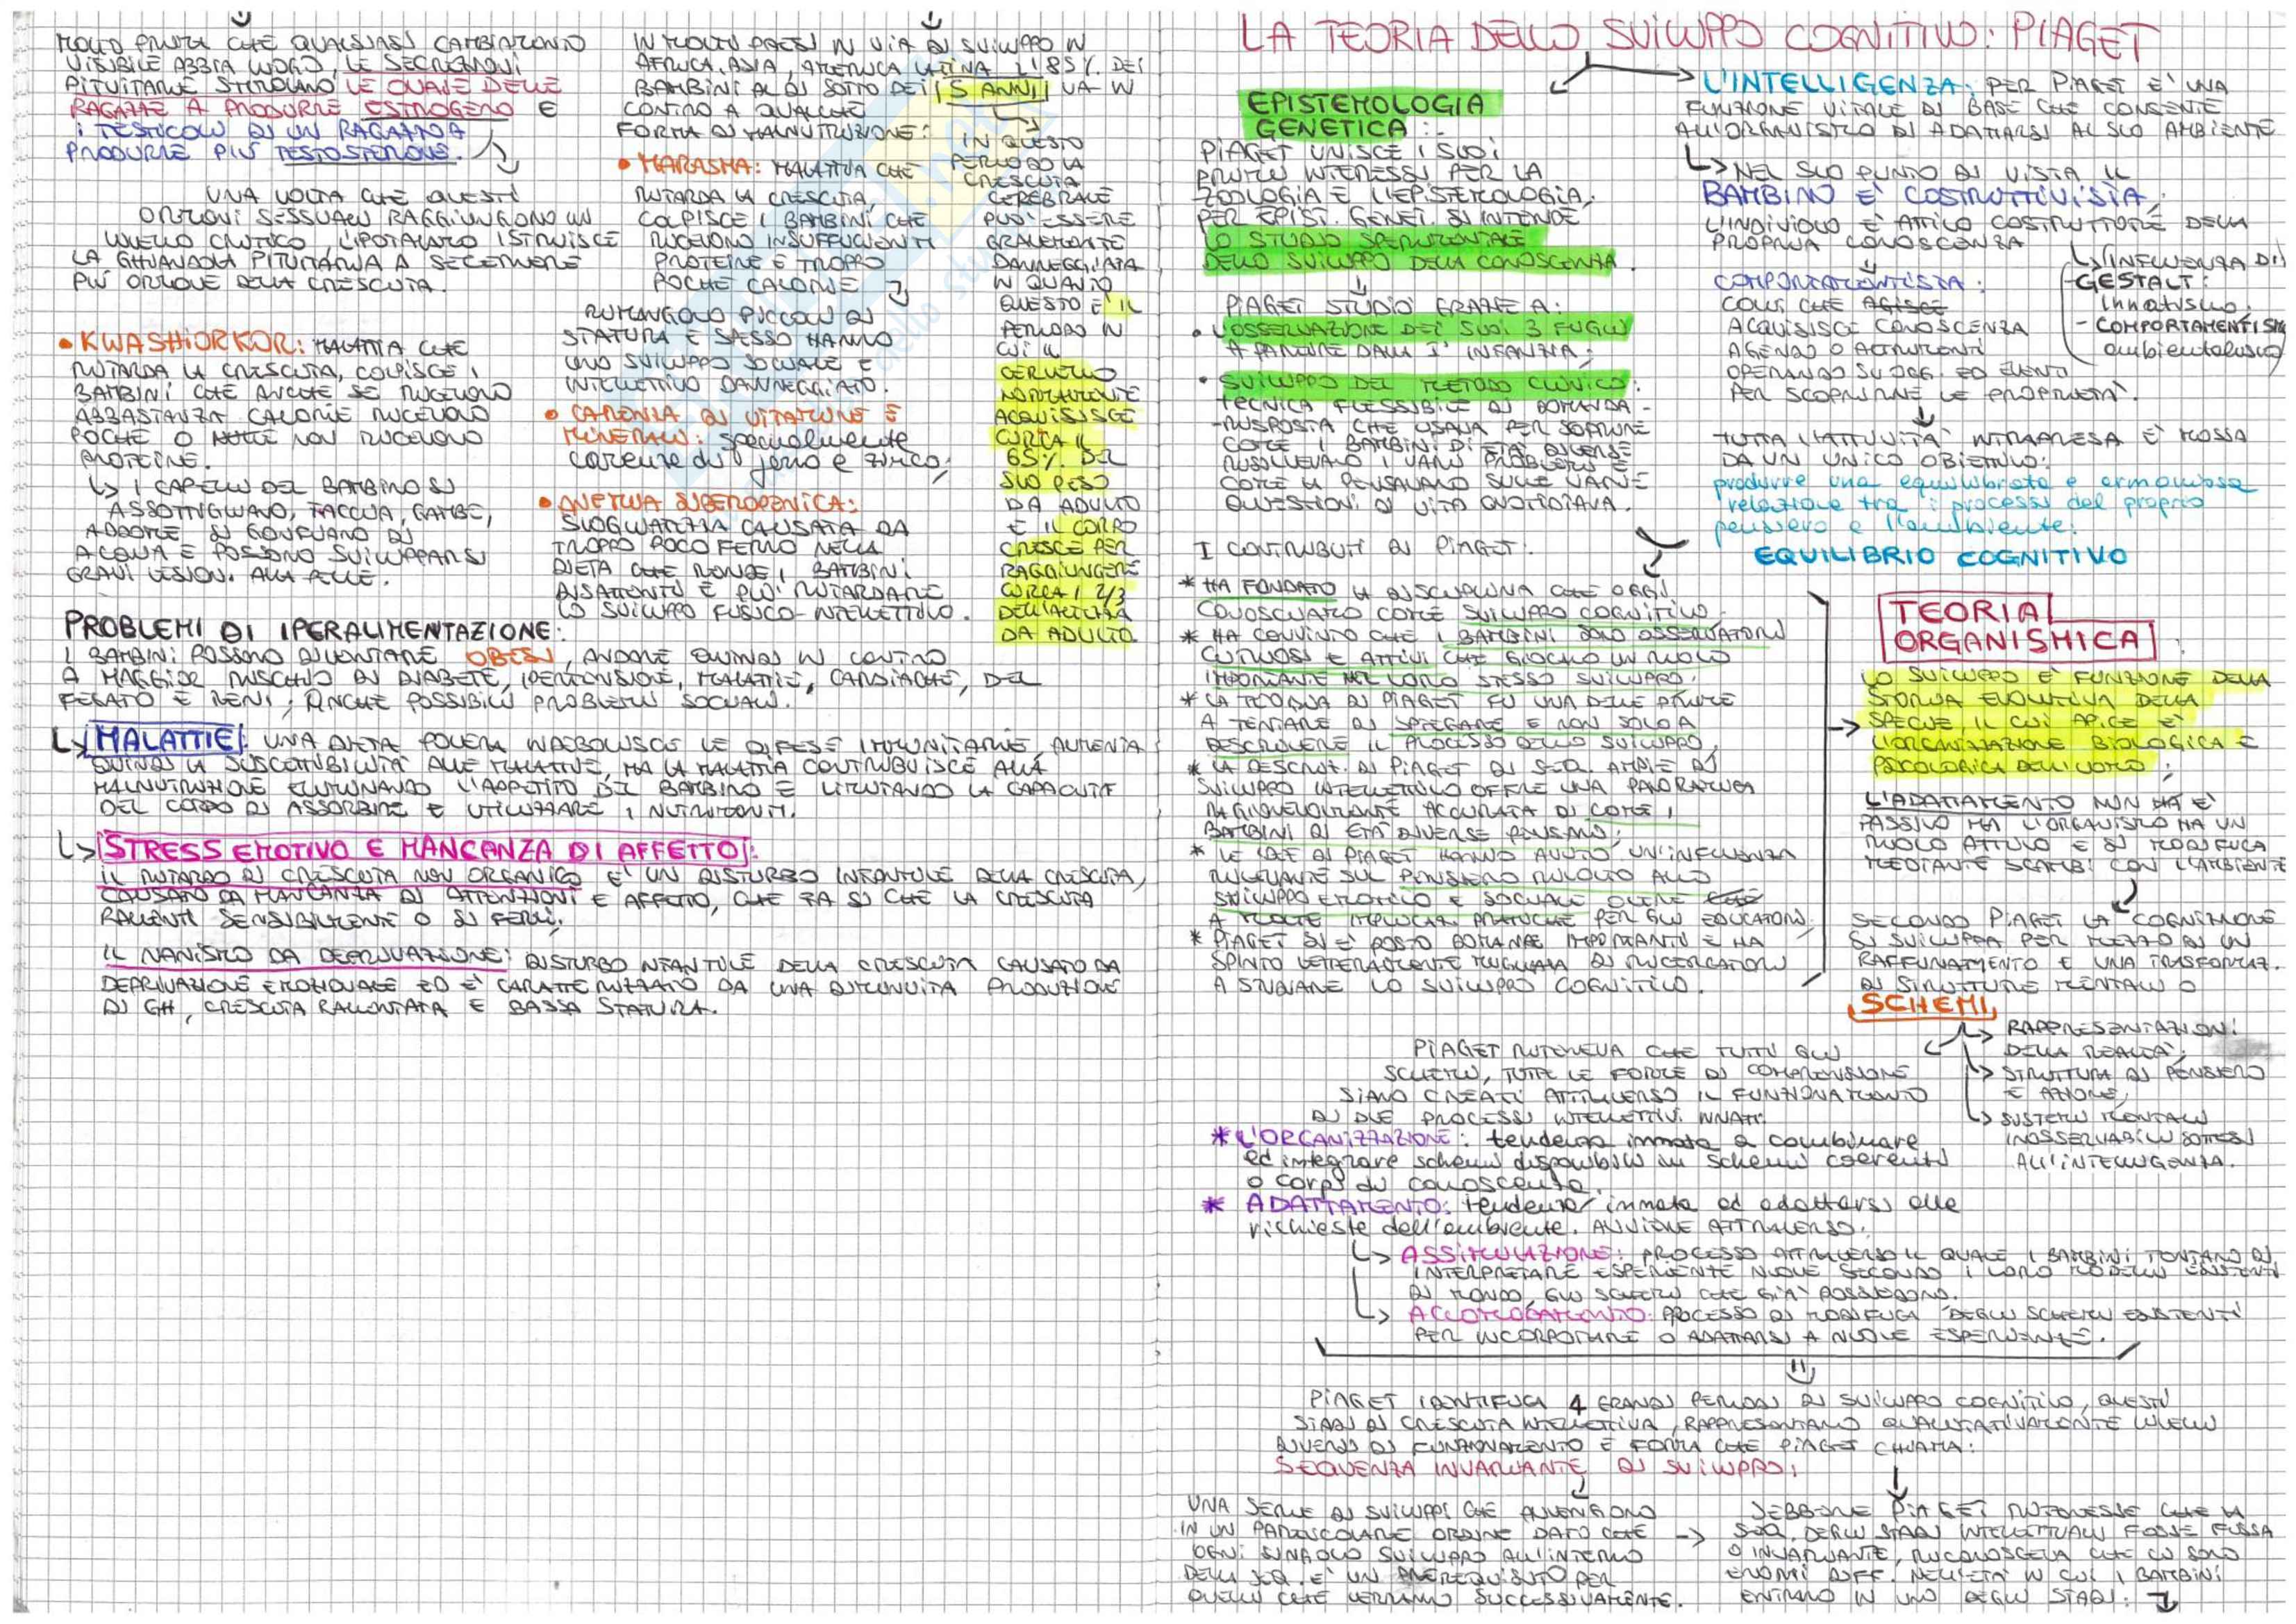
Task: Click the purple asterisk beside Adattamento
Action: pyautogui.click(x=1215, y=1206)
